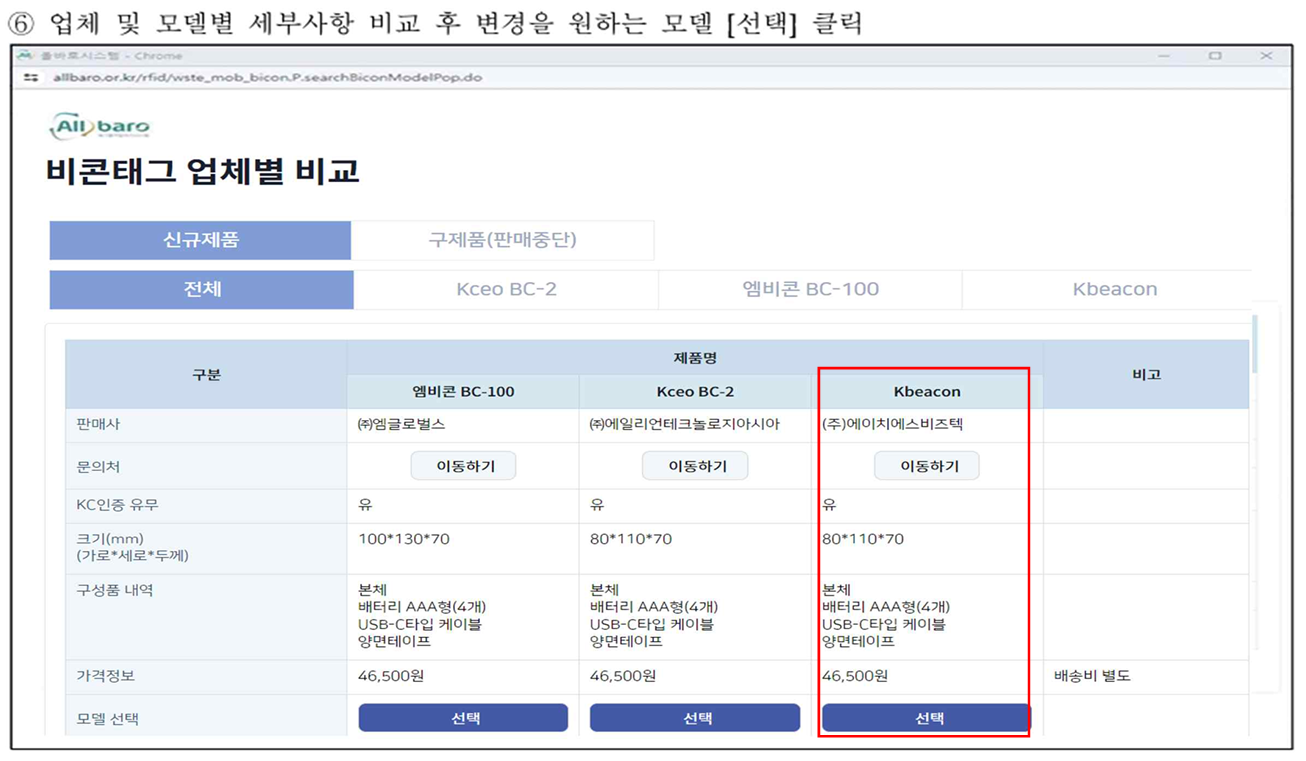
Task: Open the 신규제품 tab
Action: 200,240
